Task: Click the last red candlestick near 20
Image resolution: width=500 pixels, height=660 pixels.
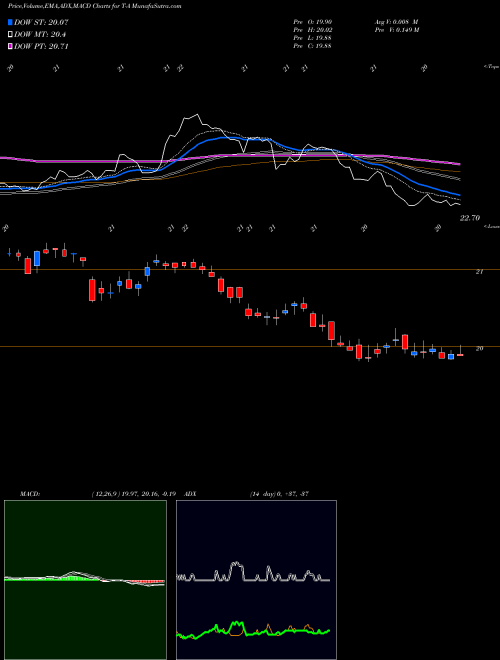Action: pos(460,355)
